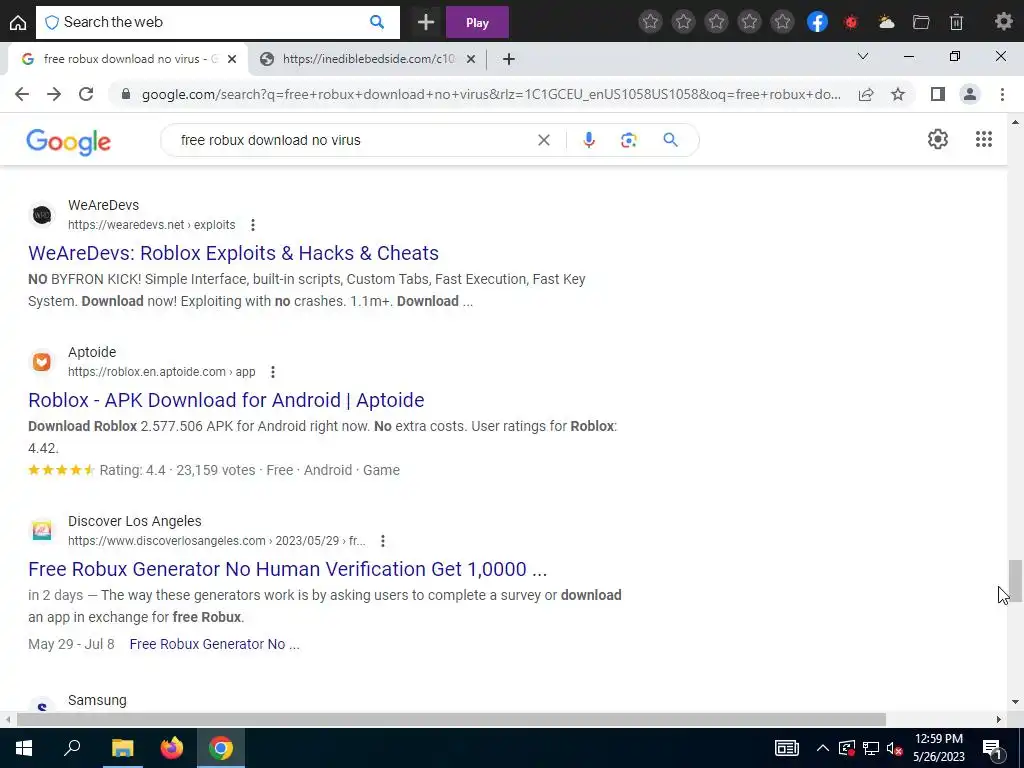Submit search with magnifier icon
The height and width of the screenshot is (768, 1024).
(670, 140)
